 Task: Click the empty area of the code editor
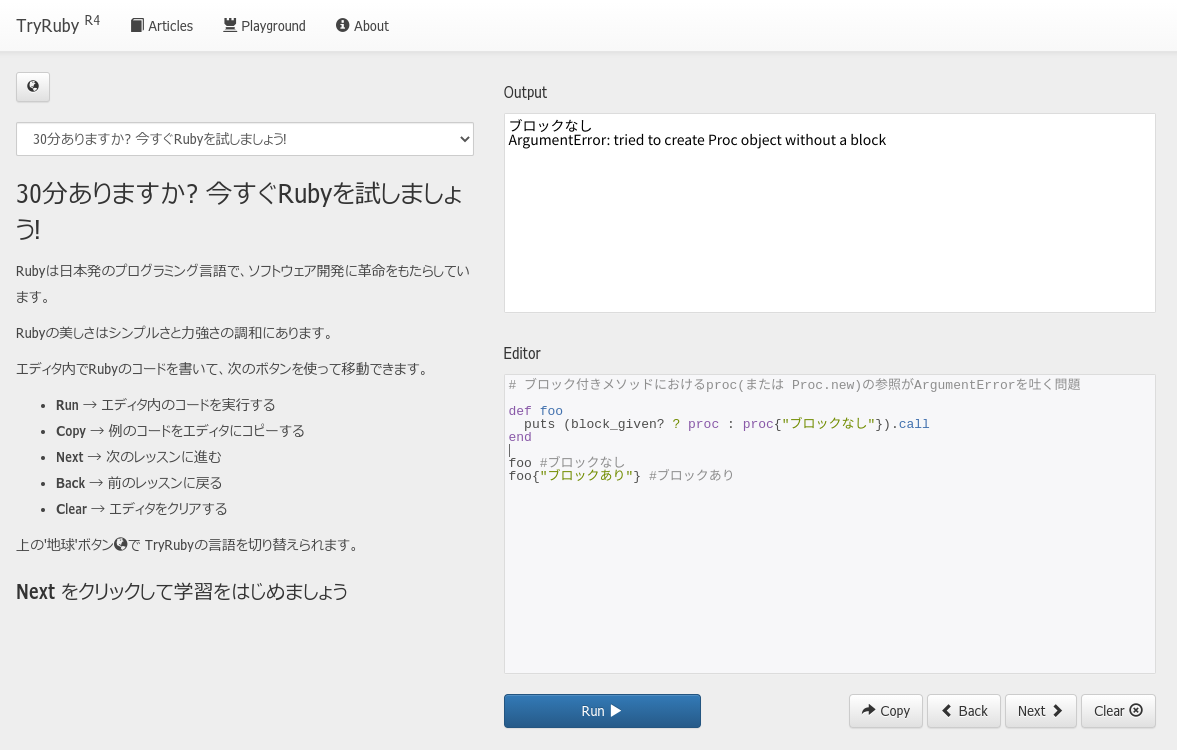[829, 580]
